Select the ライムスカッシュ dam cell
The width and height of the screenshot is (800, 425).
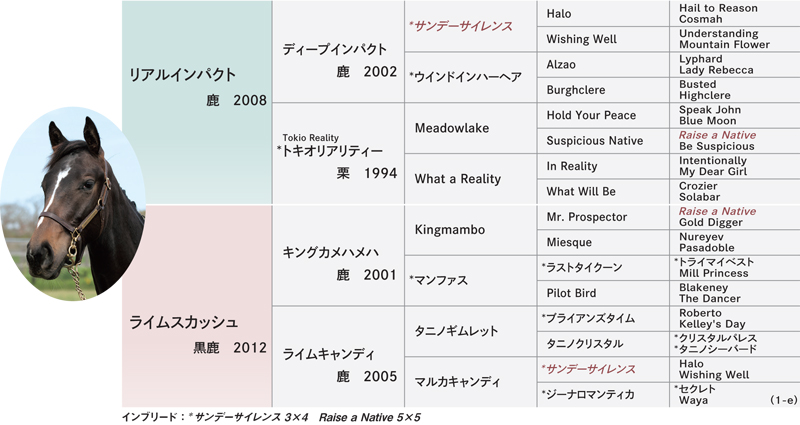point(197,306)
